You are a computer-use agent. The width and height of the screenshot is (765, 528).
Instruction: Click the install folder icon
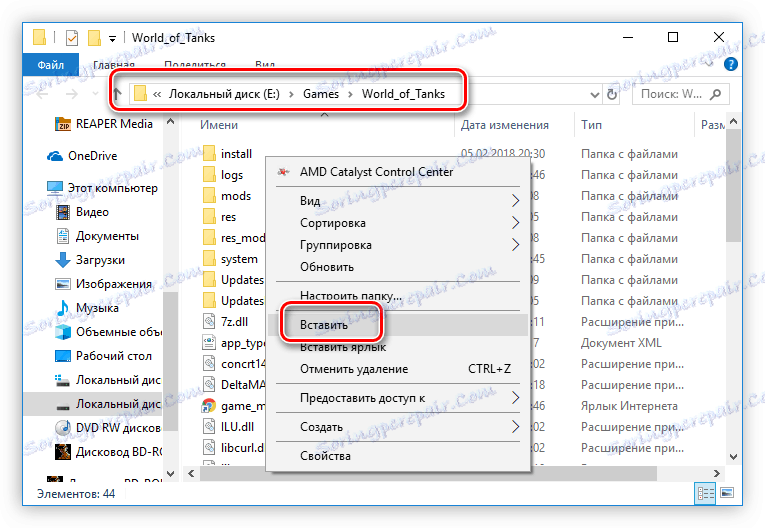click(209, 154)
